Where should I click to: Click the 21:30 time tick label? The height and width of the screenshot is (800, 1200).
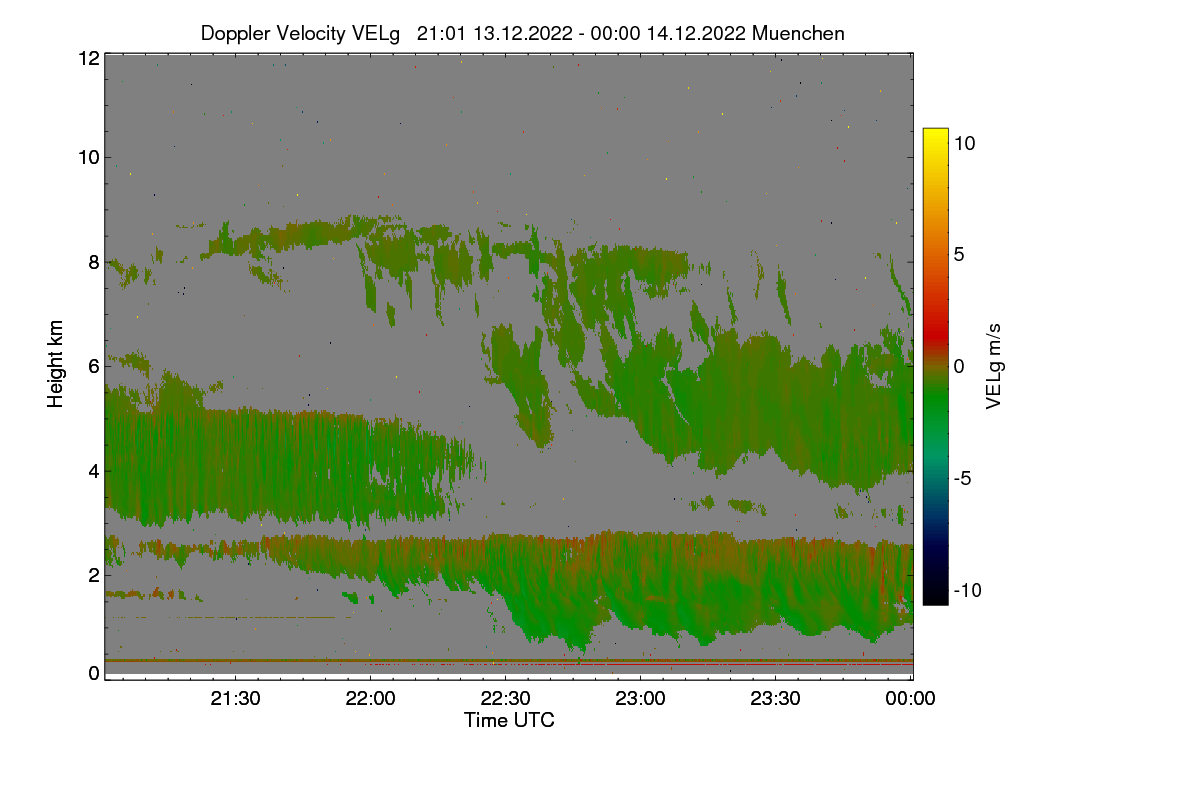(x=234, y=699)
